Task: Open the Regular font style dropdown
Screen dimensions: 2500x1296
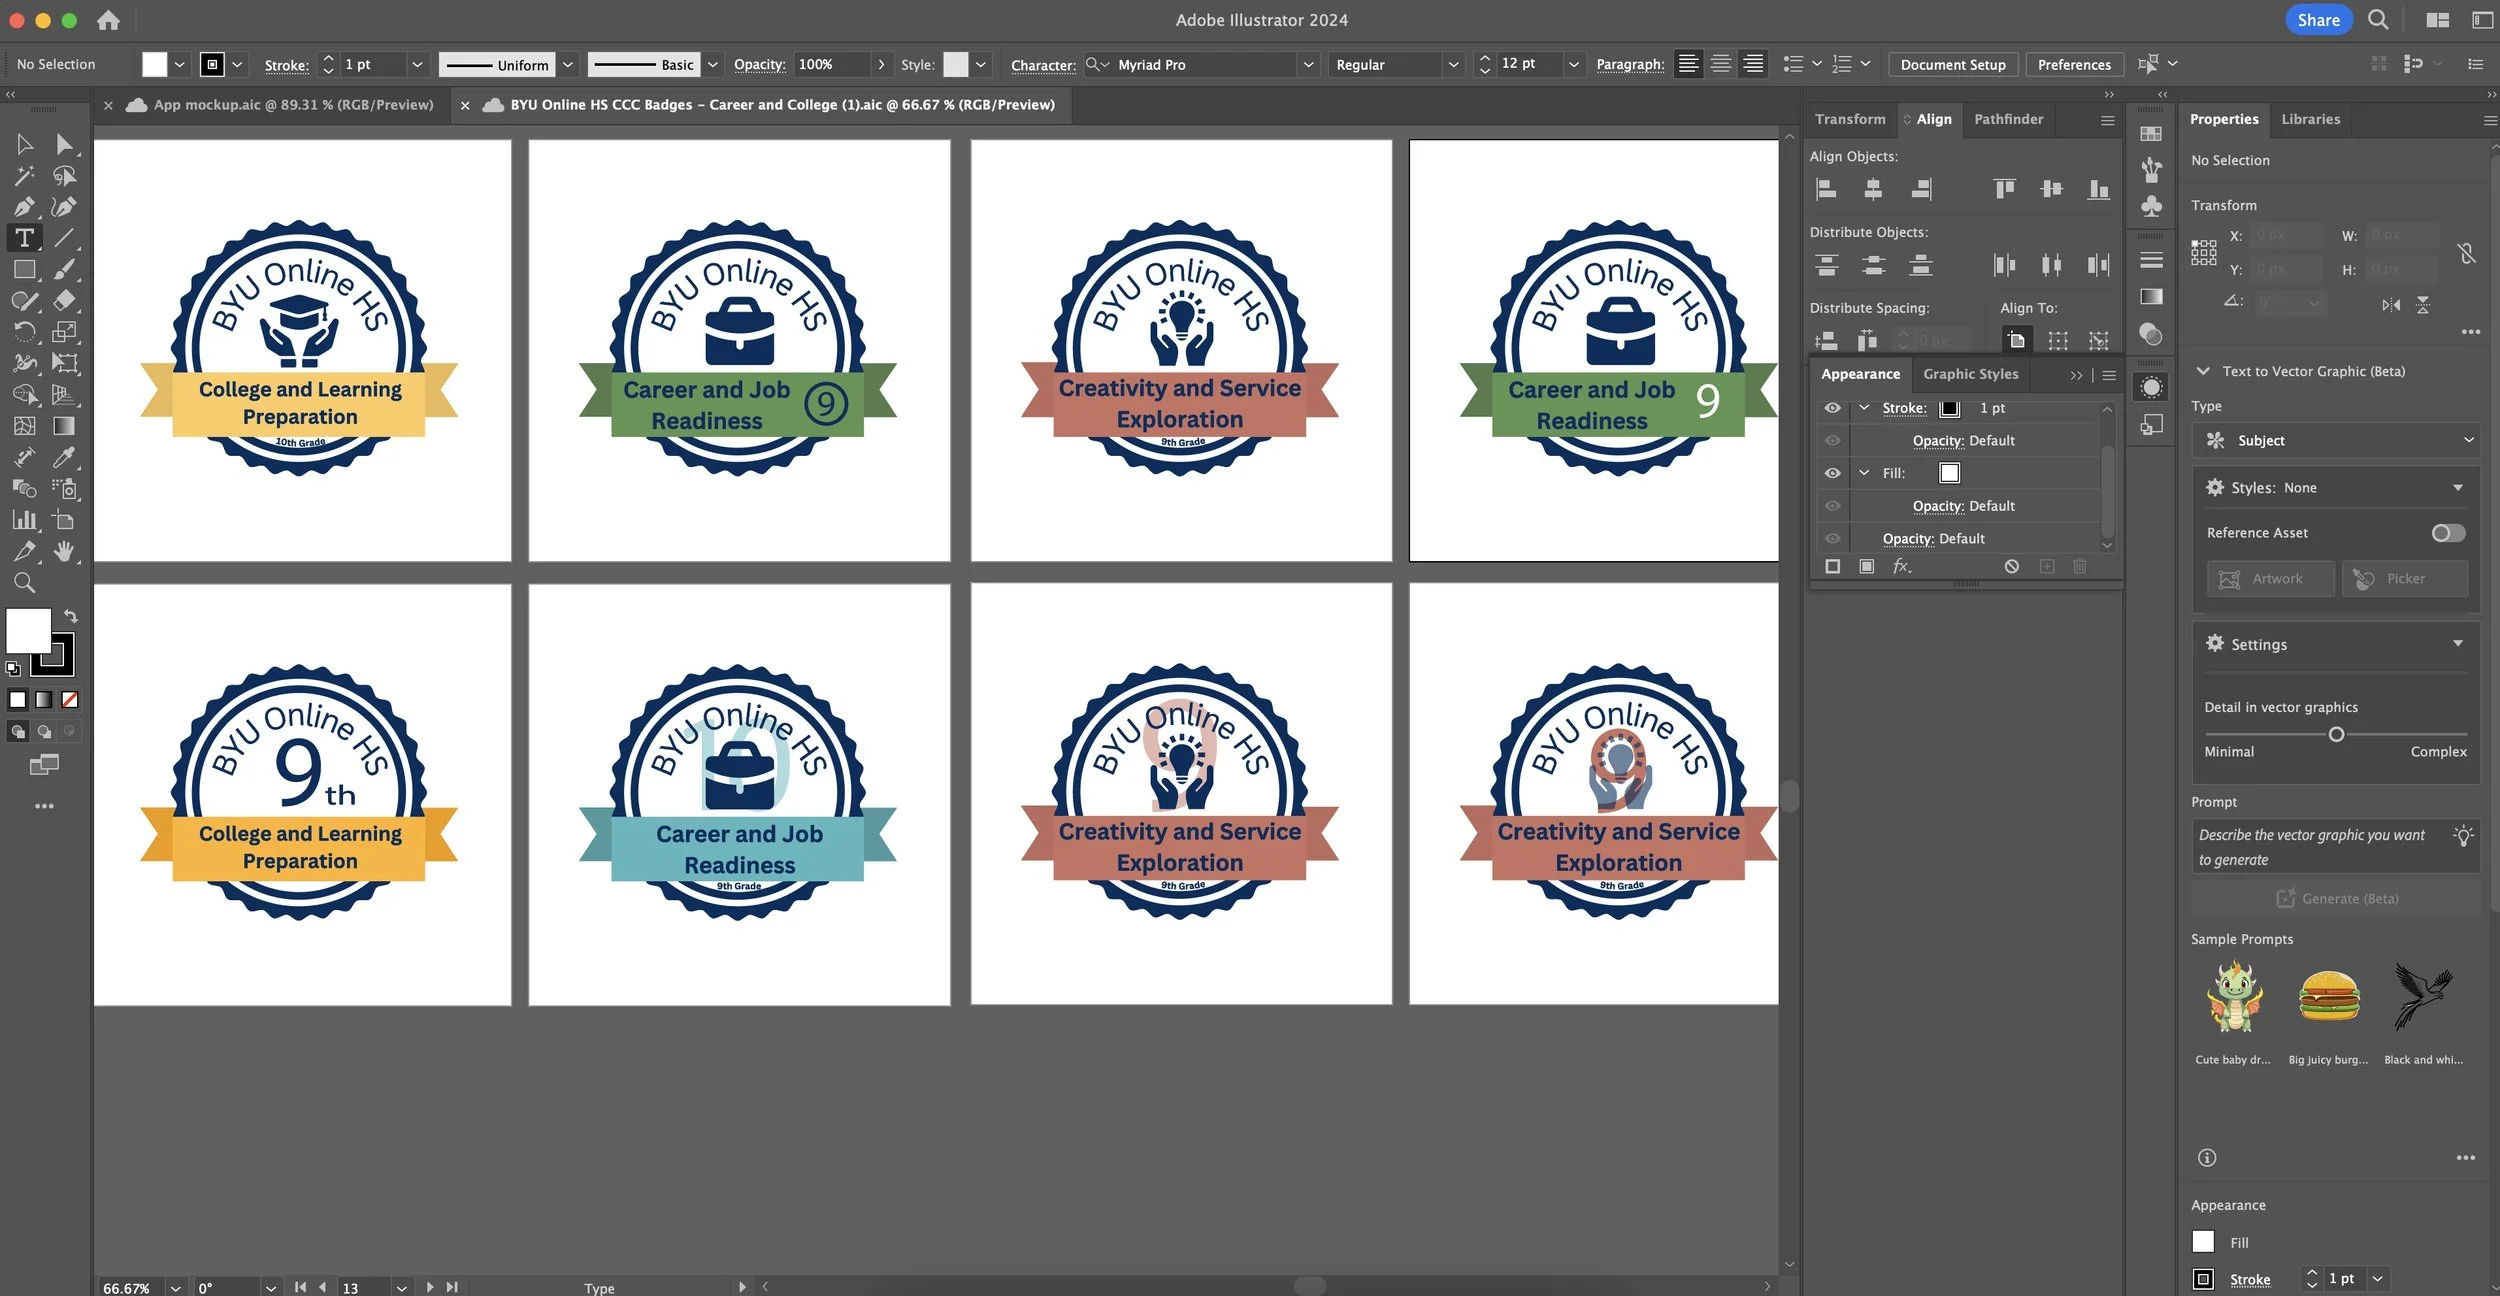Action: (x=1453, y=65)
